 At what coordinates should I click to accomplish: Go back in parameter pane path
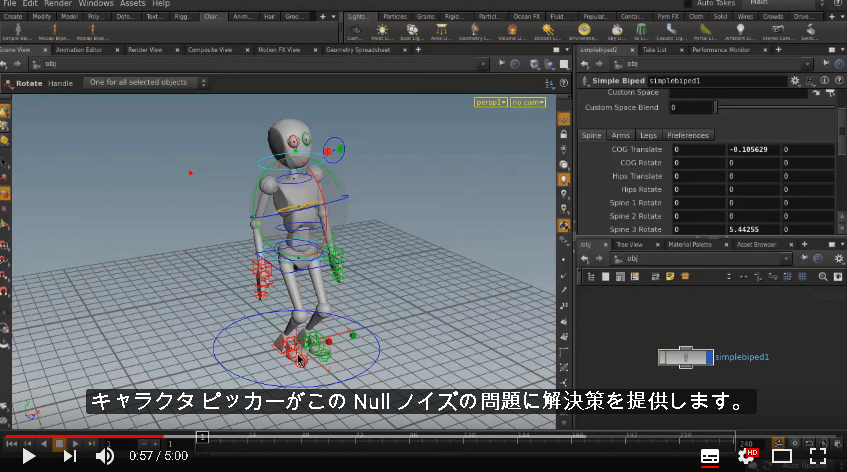click(x=584, y=64)
